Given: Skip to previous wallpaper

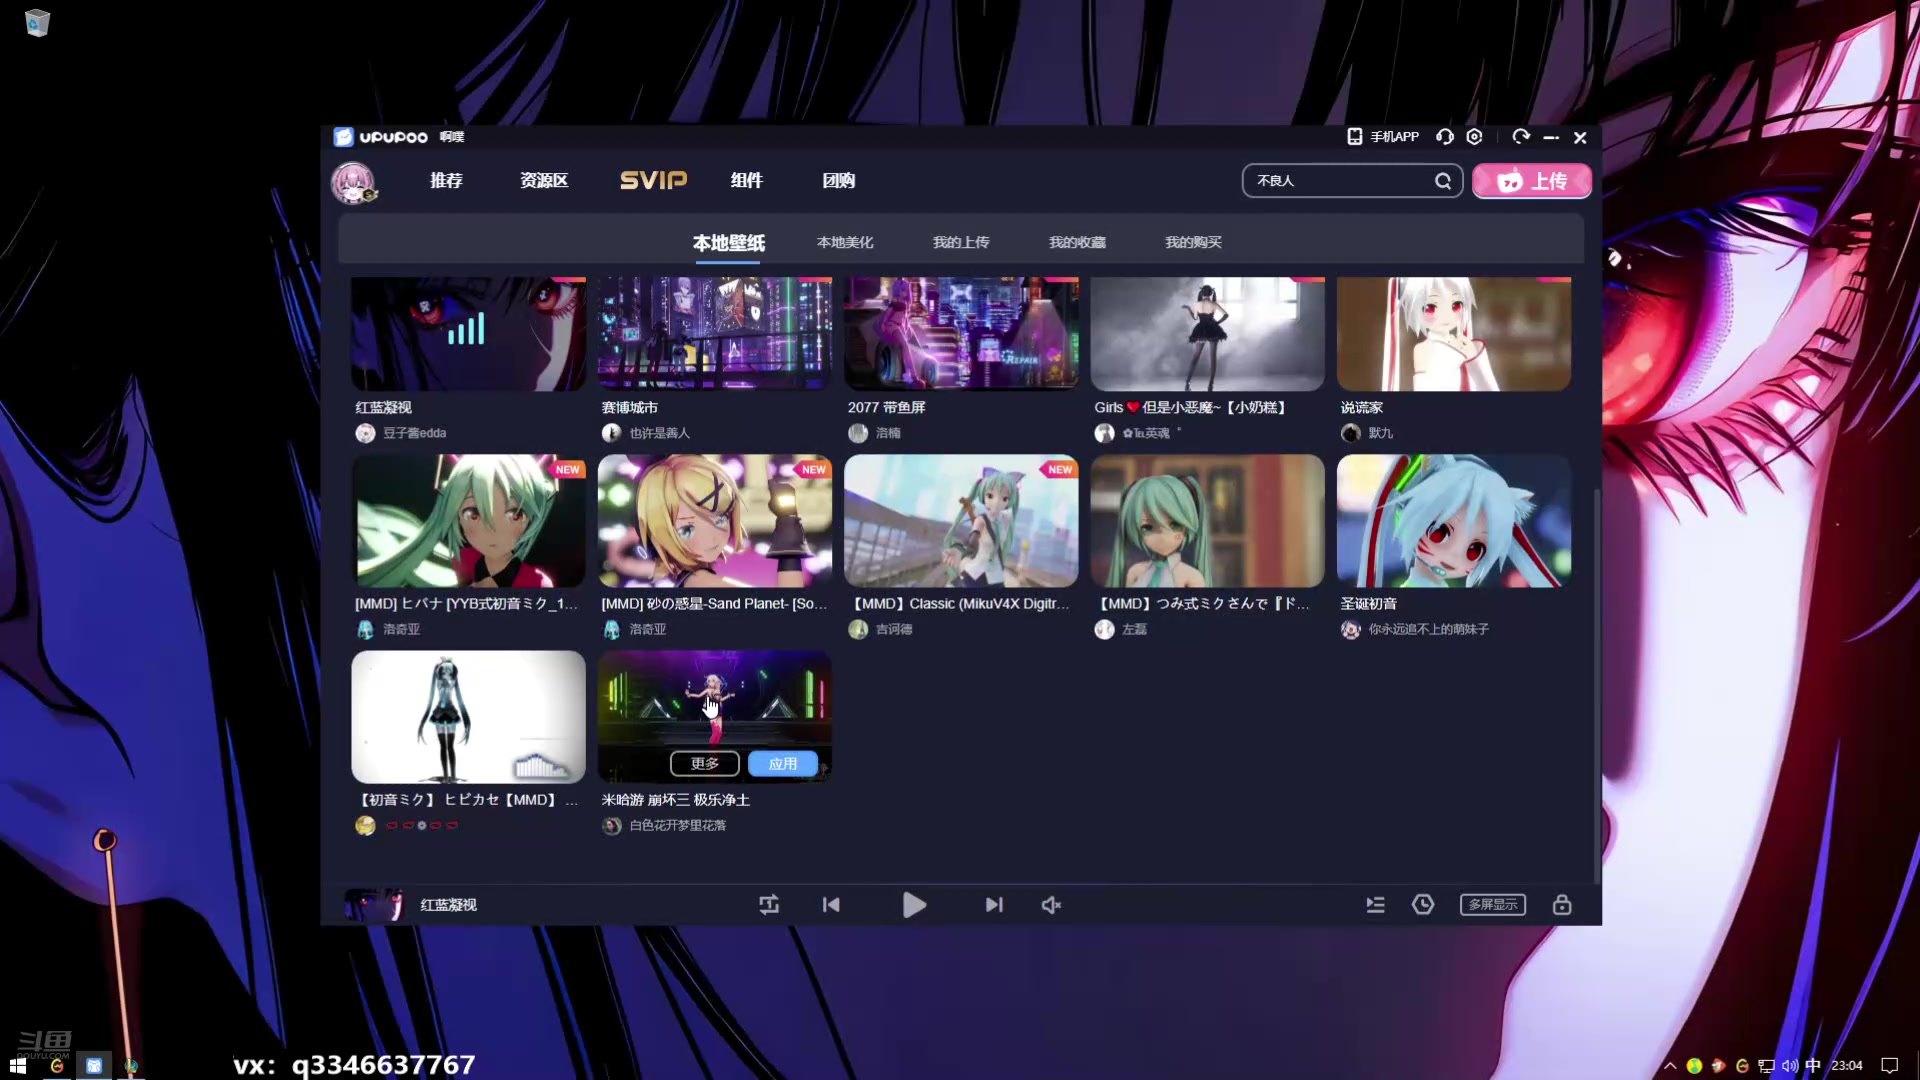Looking at the screenshot, I should [x=831, y=905].
